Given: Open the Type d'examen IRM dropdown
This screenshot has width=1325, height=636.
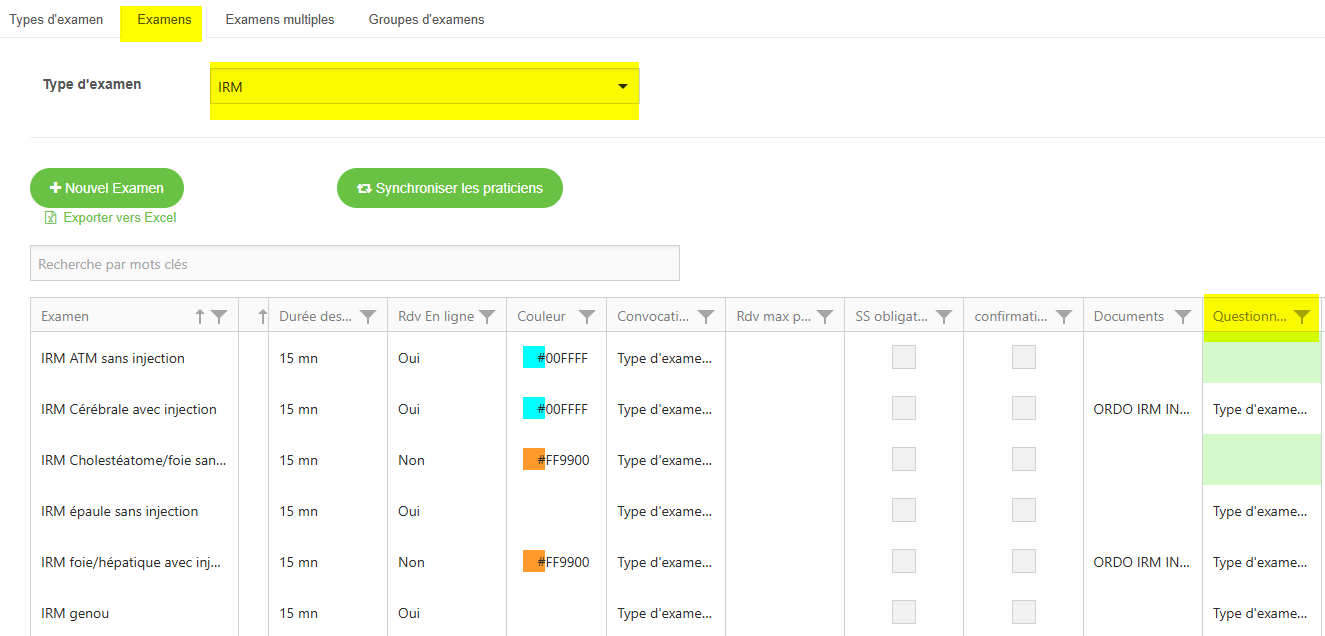Looking at the screenshot, I should click(424, 87).
